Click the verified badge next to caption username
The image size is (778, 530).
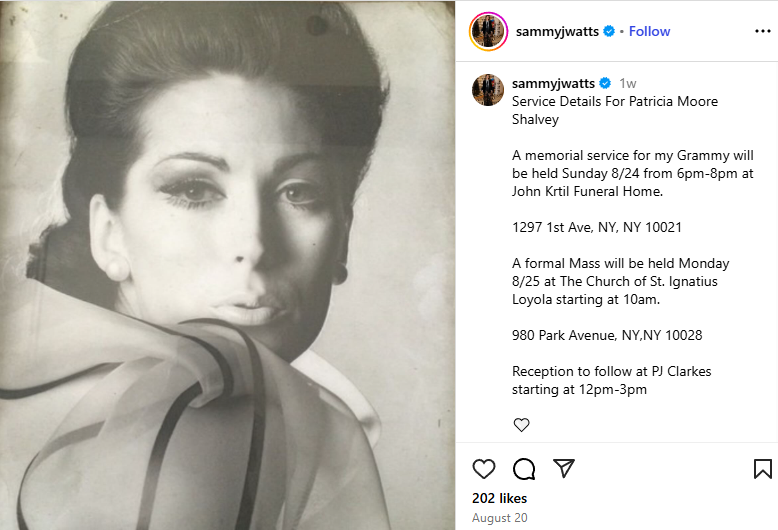605,83
